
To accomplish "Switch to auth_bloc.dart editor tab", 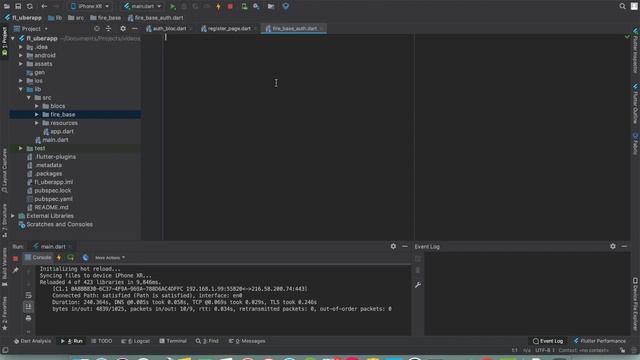I will (x=169, y=29).
